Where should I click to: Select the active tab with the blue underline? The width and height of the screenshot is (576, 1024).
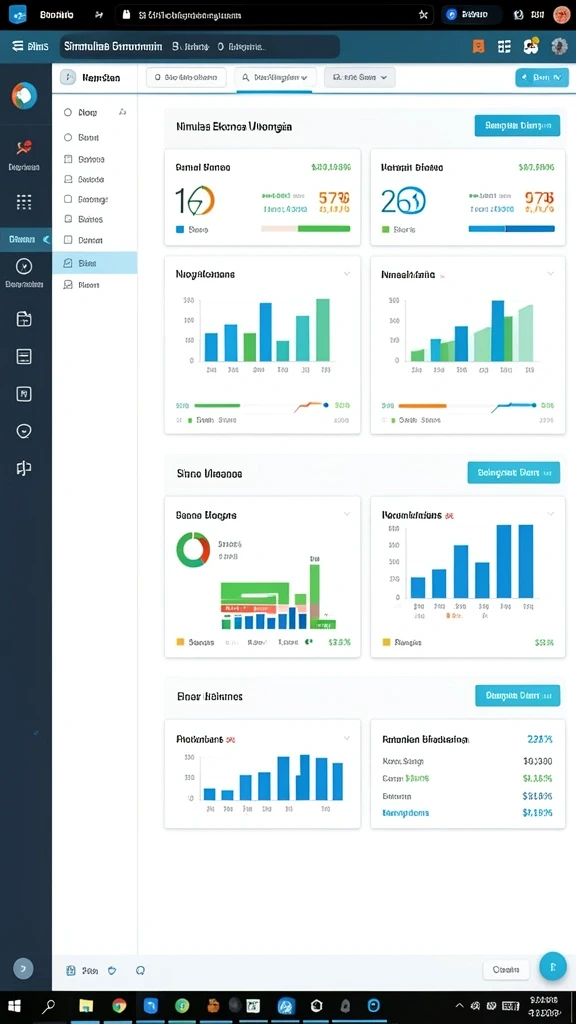point(275,77)
